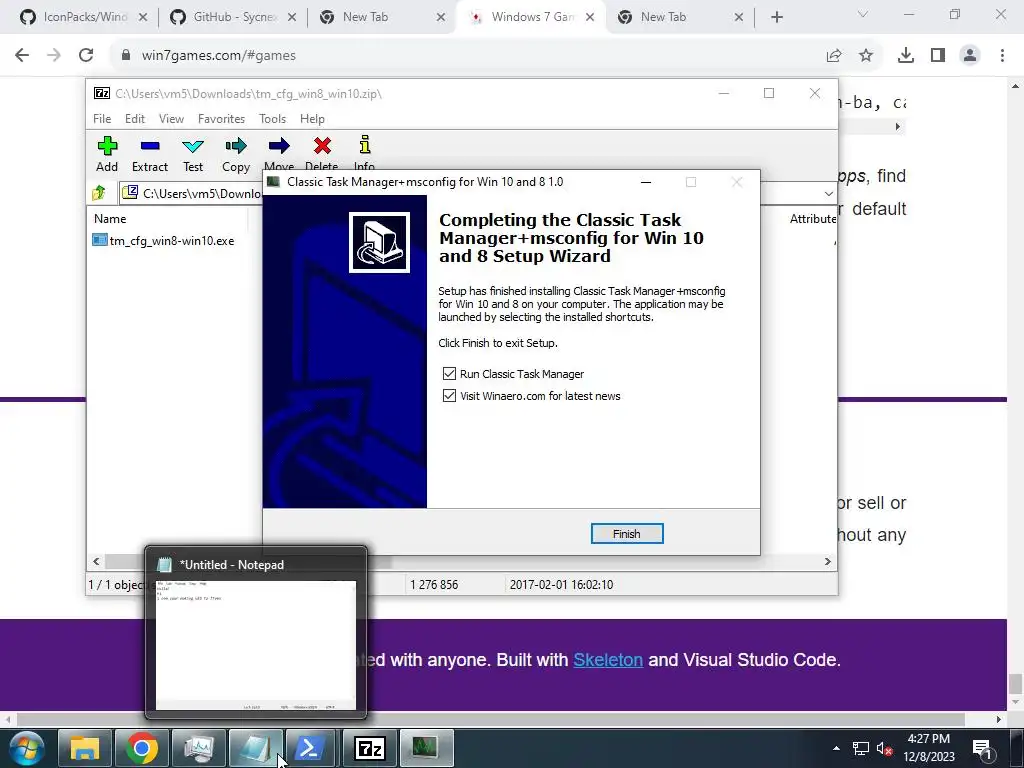Sort by the Attributes column in 7-Zip
The width and height of the screenshot is (1024, 768).
coord(812,219)
